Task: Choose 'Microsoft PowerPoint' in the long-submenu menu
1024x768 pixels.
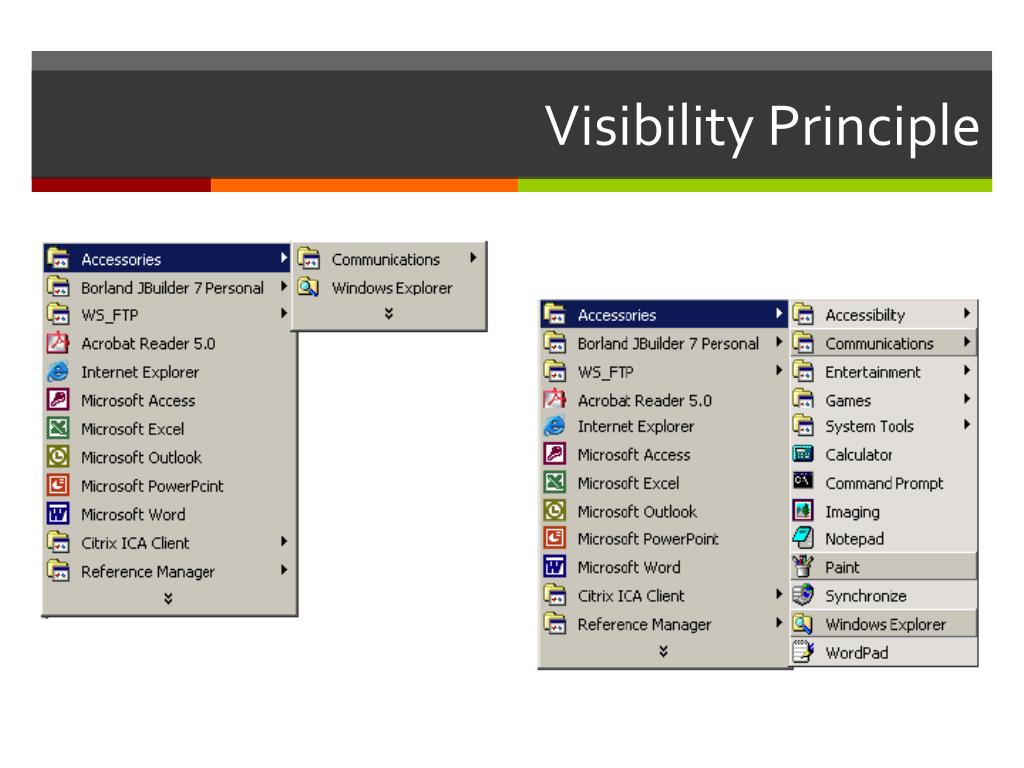Action: click(x=664, y=539)
